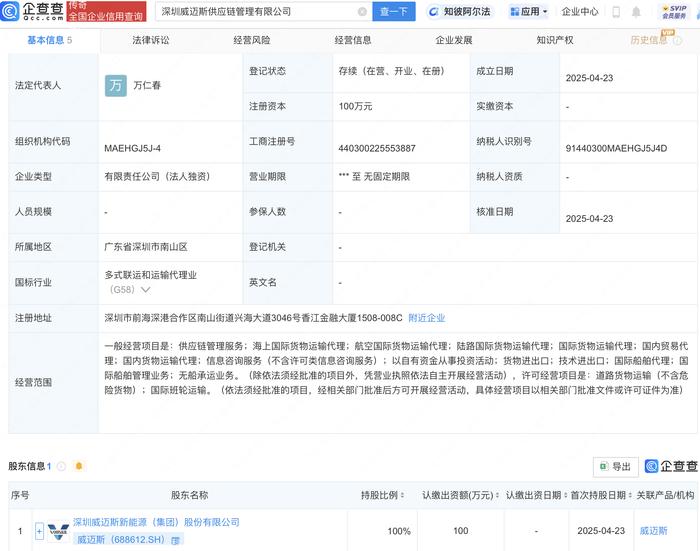Viewport: 700px width, 551px height.
Task: Select 营业期限 value 至 无固定期限
Action: point(374,177)
